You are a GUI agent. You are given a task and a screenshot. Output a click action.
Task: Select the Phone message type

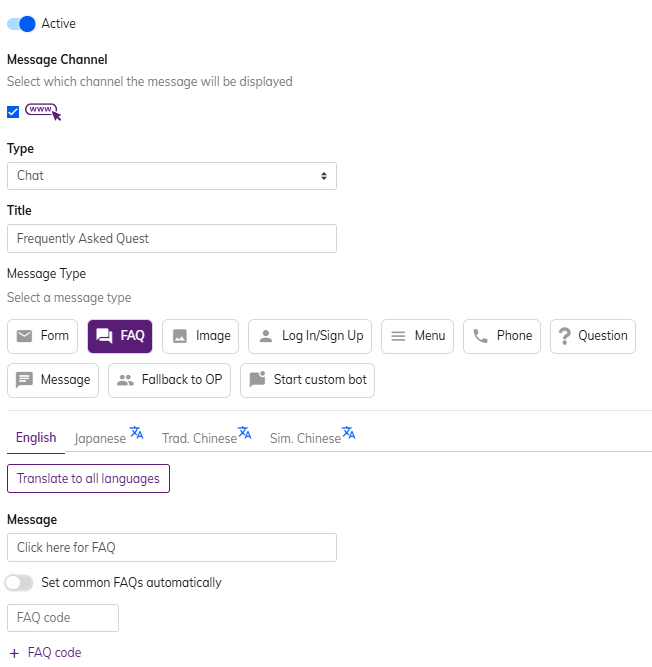click(502, 336)
